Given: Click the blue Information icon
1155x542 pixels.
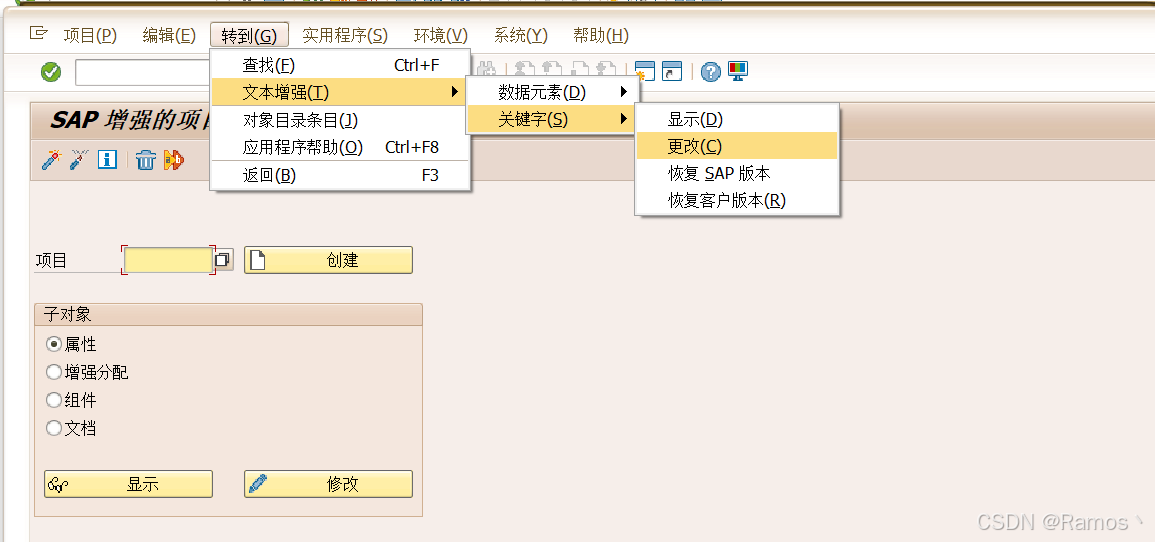Looking at the screenshot, I should [108, 160].
